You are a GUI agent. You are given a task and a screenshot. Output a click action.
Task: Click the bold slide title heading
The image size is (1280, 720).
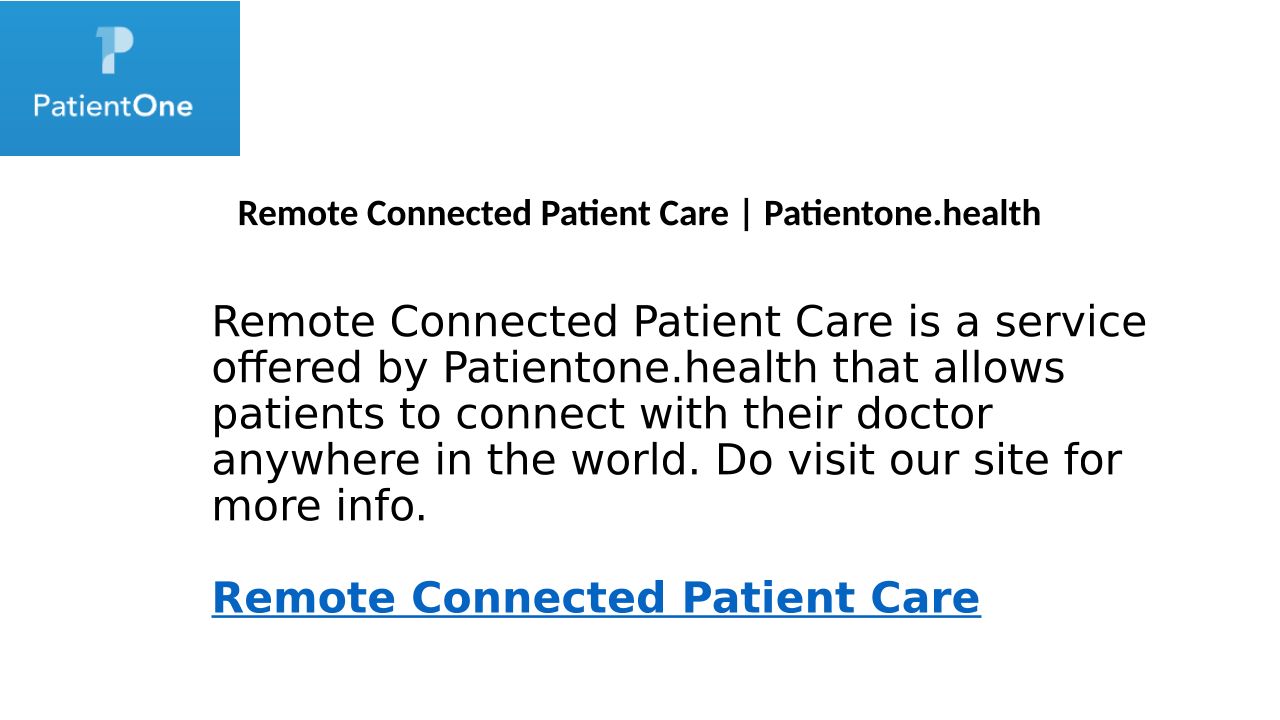tap(638, 214)
